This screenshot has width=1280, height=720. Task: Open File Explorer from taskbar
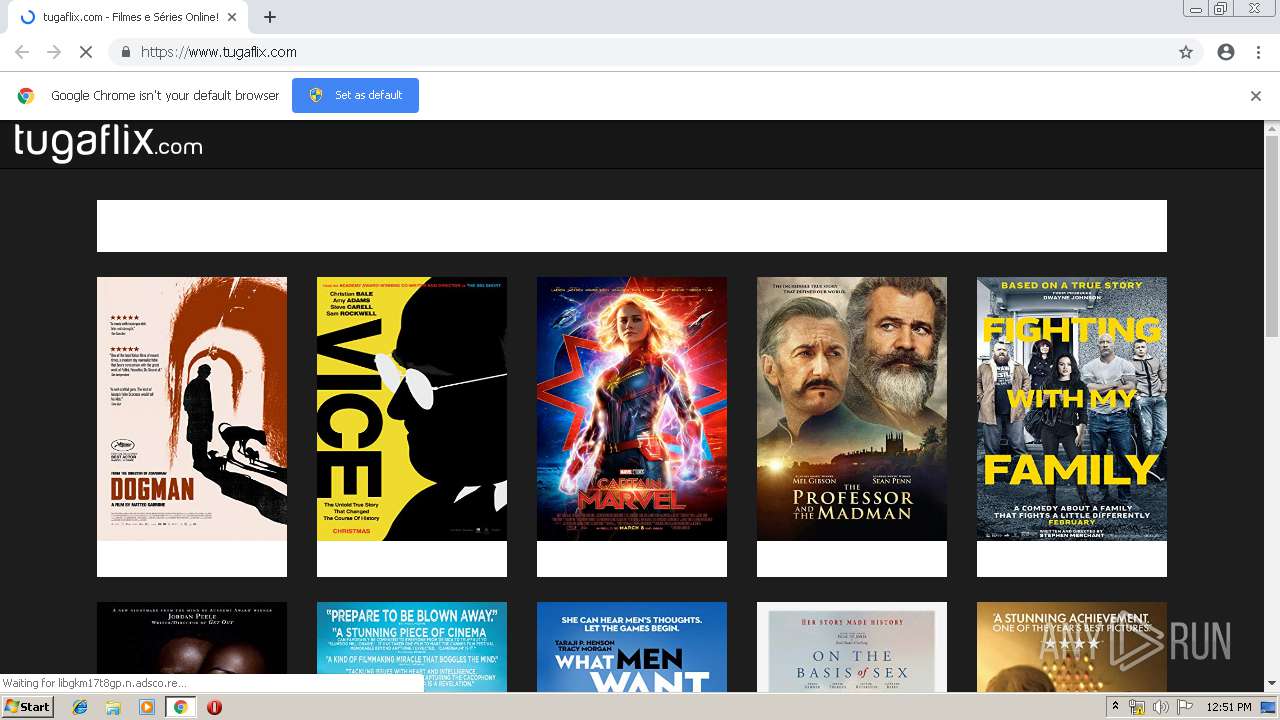click(113, 707)
